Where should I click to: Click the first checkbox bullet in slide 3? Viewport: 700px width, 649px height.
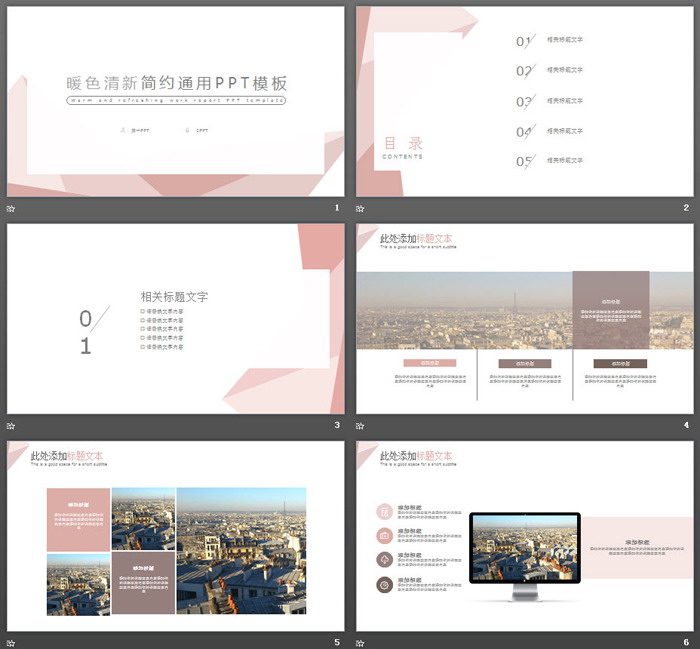(x=143, y=311)
